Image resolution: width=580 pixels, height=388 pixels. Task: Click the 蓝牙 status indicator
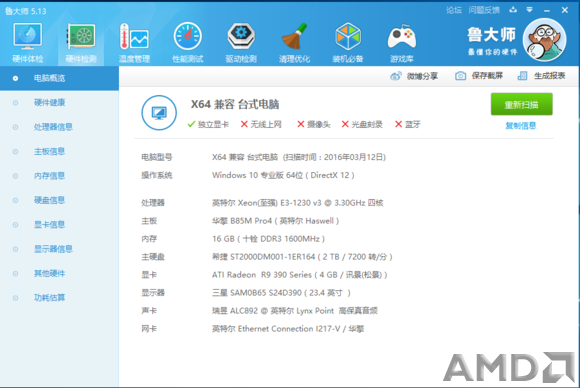(x=407, y=124)
